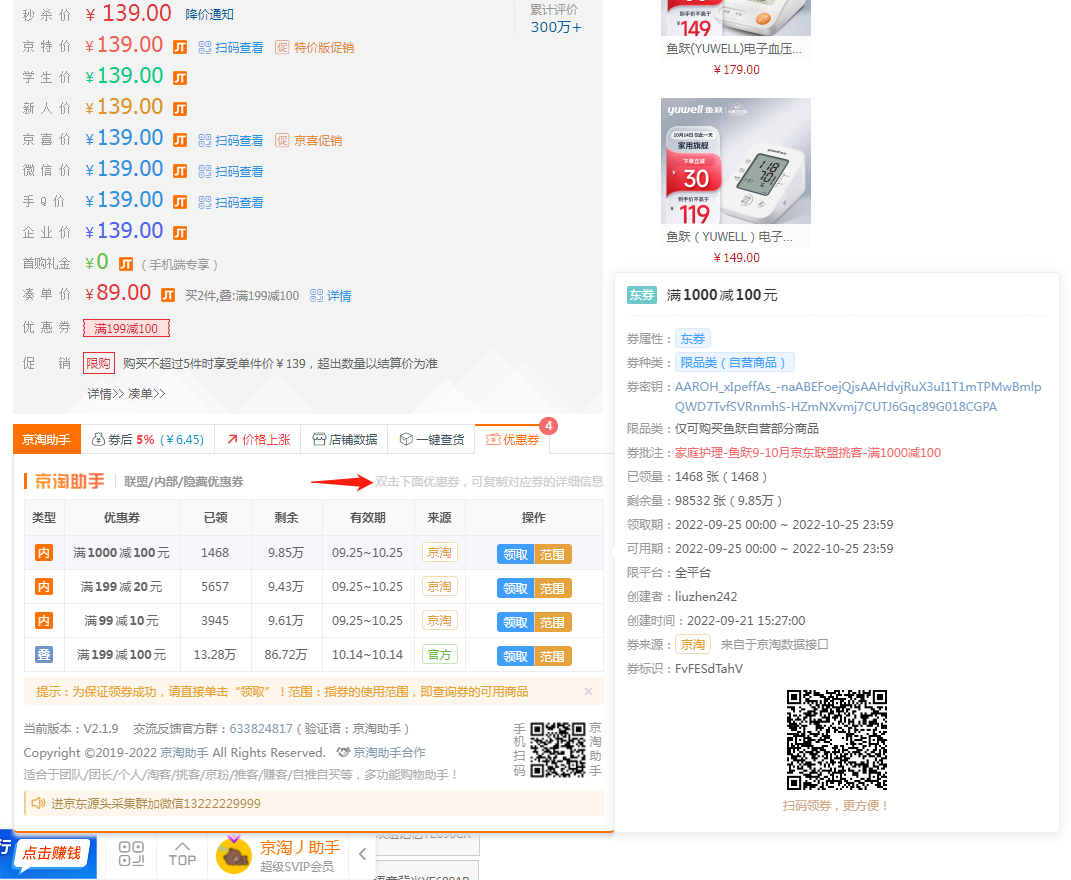
Task: Click the 东券 attribute tag in detail panel
Action: [x=693, y=339]
